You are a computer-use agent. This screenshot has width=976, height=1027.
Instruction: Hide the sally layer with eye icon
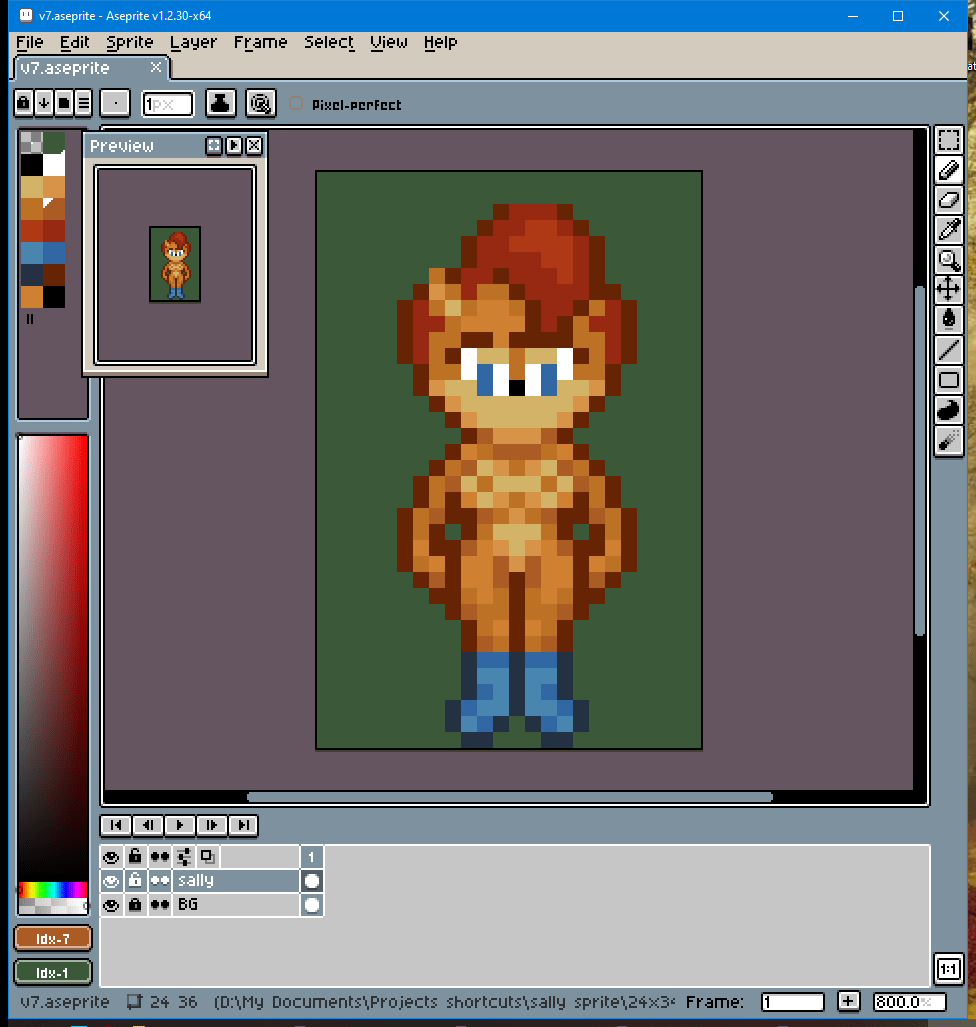coord(111,881)
